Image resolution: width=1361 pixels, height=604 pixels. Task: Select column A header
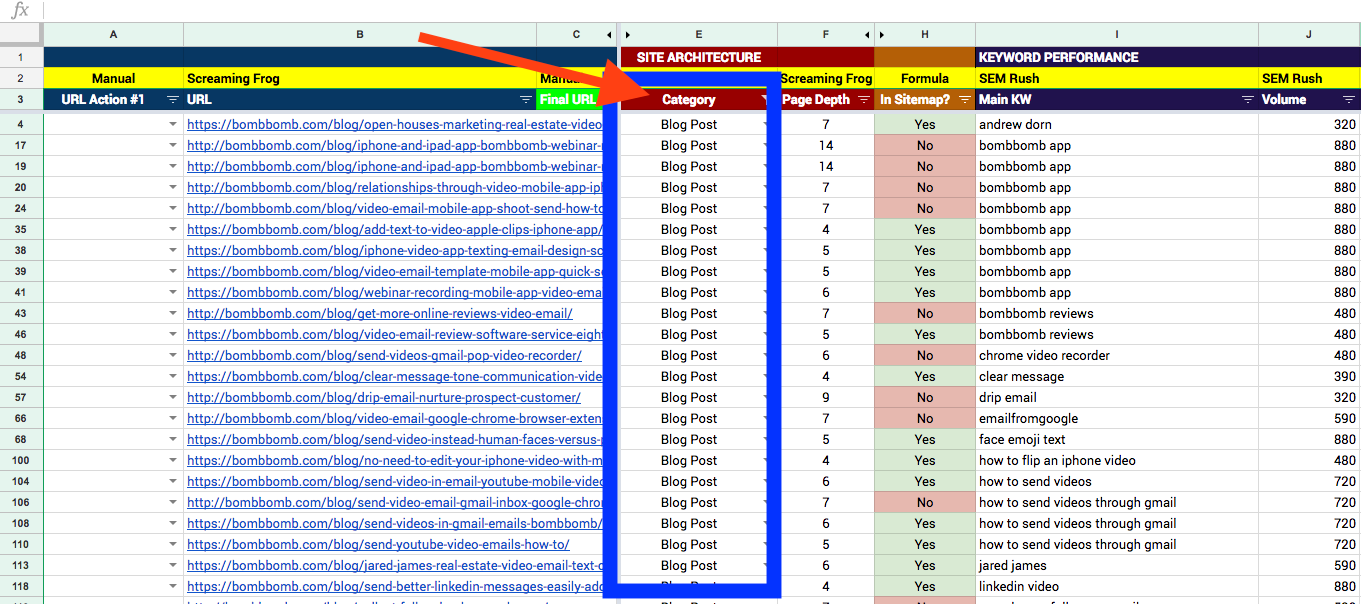(114, 35)
